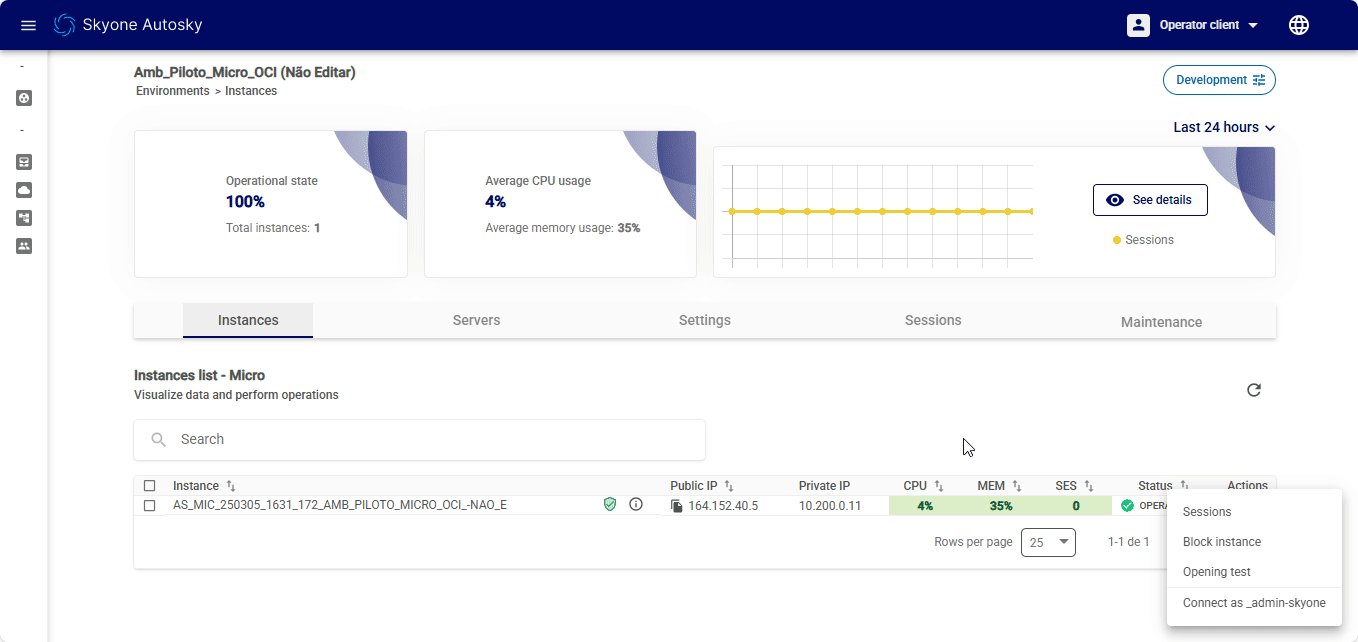Choose Block instance from the context menu
Viewport: 1358px width, 642px height.
[1221, 542]
